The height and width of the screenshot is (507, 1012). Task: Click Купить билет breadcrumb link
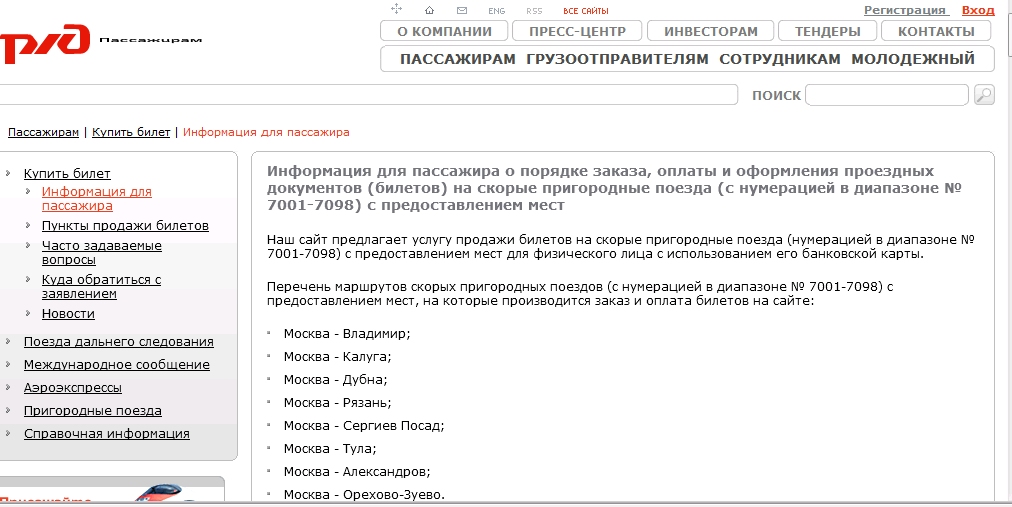(131, 132)
